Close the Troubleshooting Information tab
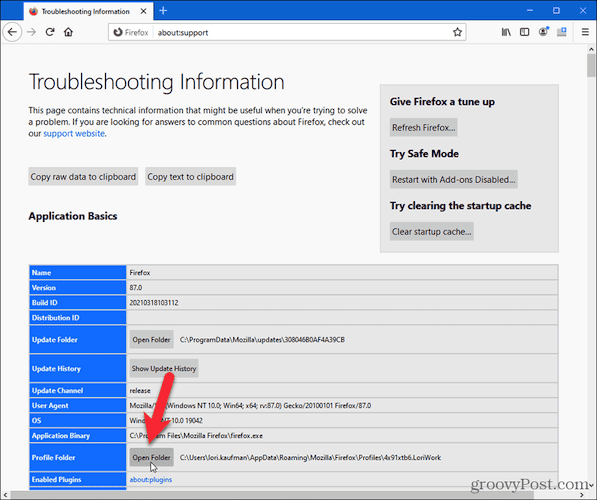Viewport: 597px width, 500px height. click(144, 11)
